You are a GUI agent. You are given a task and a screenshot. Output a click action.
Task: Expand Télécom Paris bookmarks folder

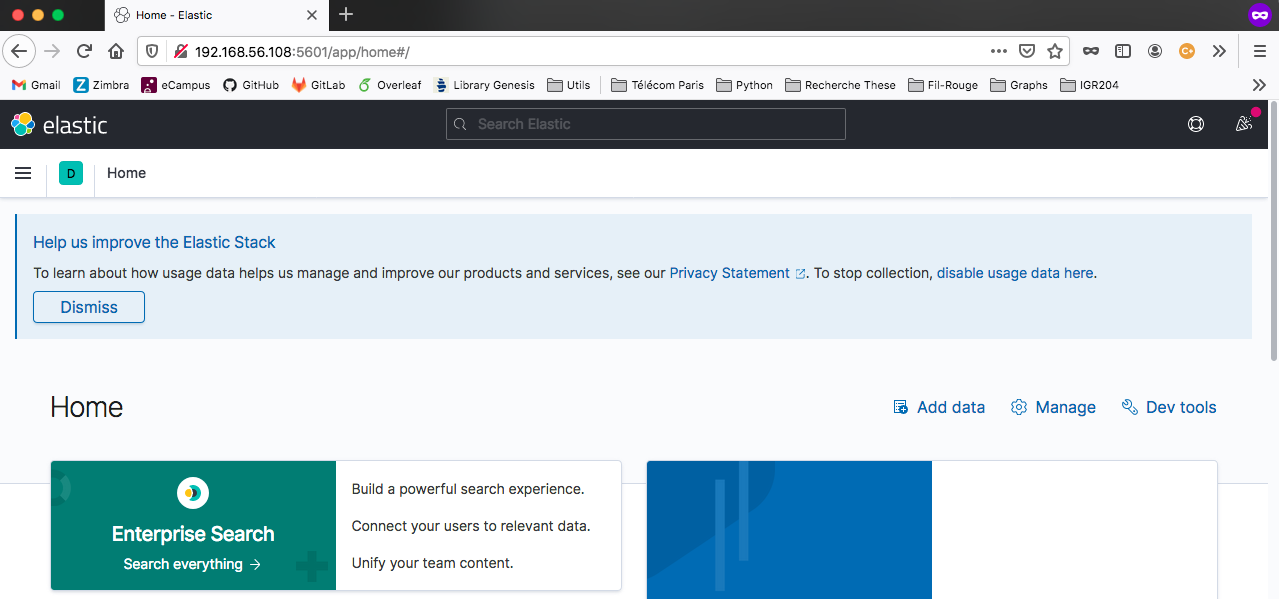pyautogui.click(x=657, y=85)
